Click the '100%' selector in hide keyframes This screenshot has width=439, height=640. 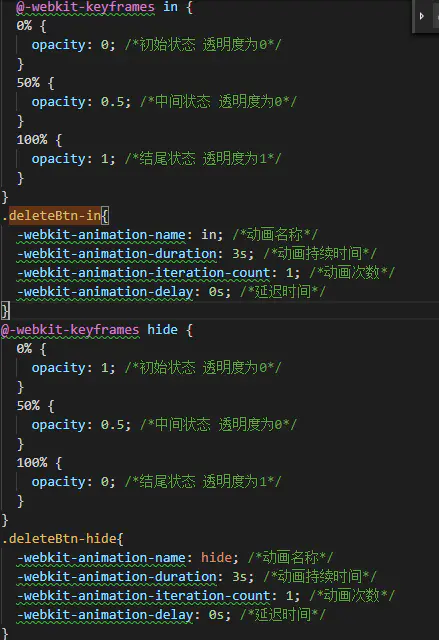(x=32, y=463)
